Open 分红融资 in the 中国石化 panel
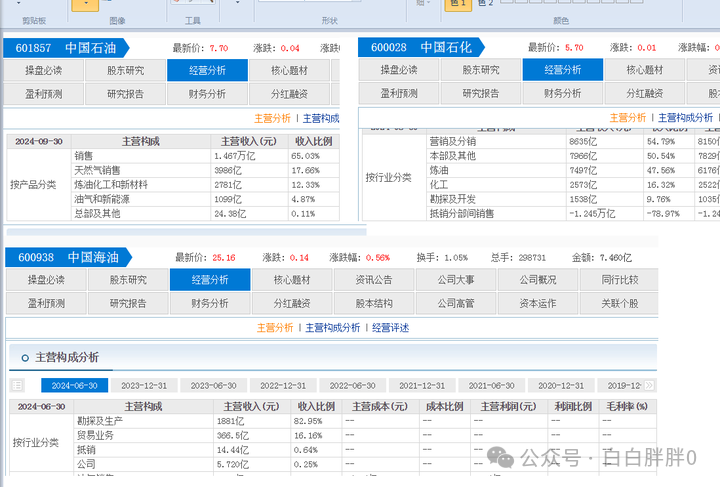 [x=645, y=93]
